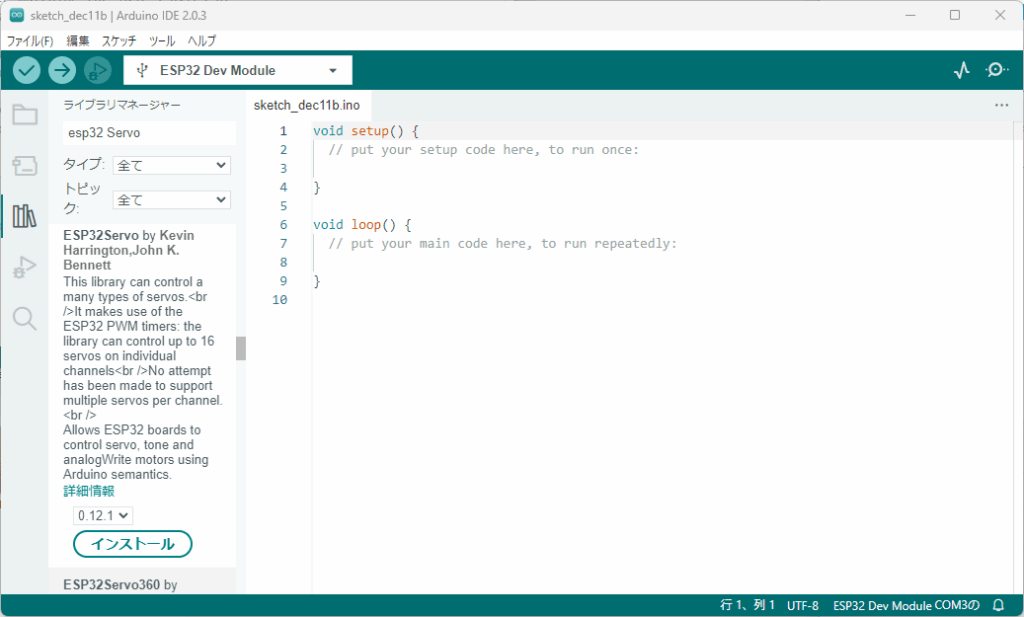
Task: Click the Verify sketch checkmark button
Action: 27,70
